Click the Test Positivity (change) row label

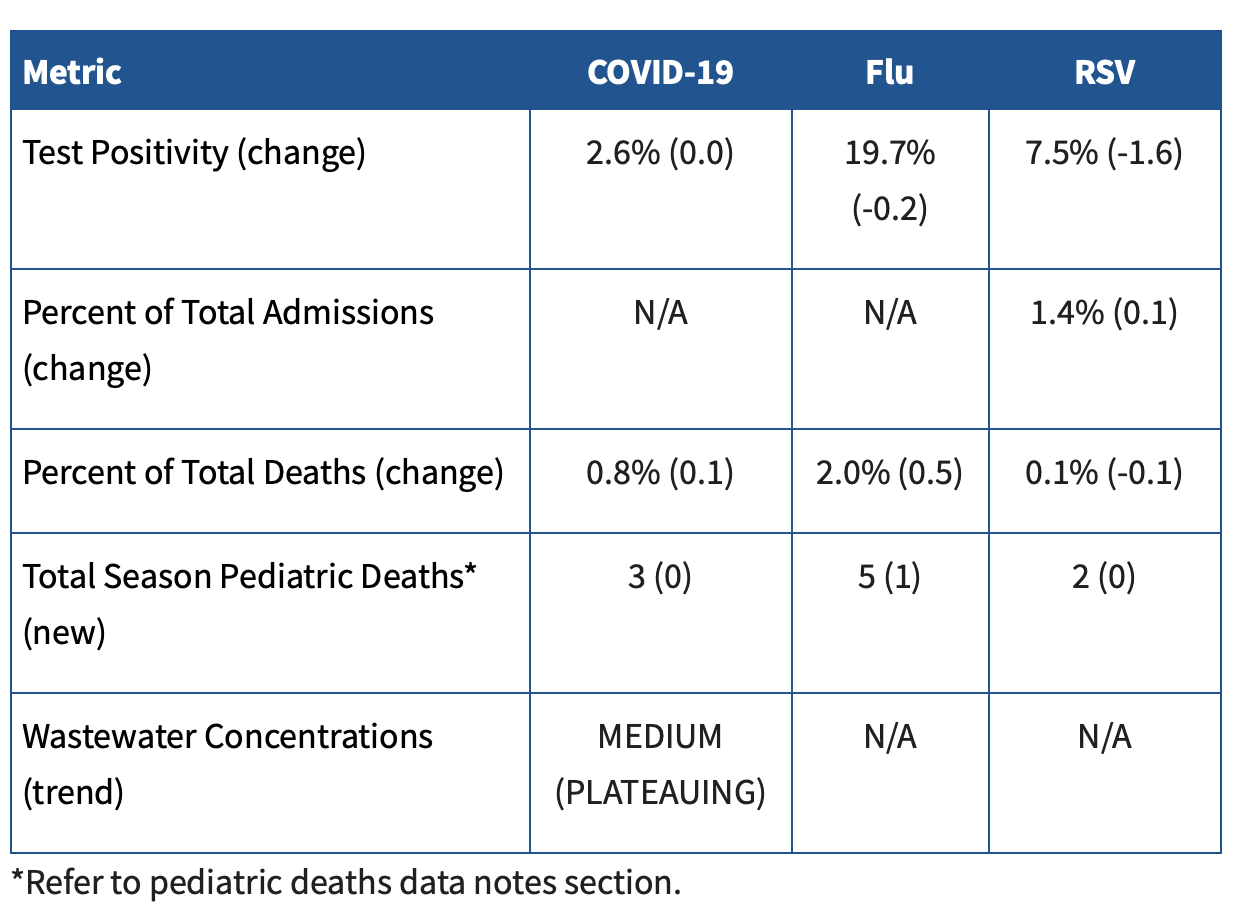pos(194,153)
